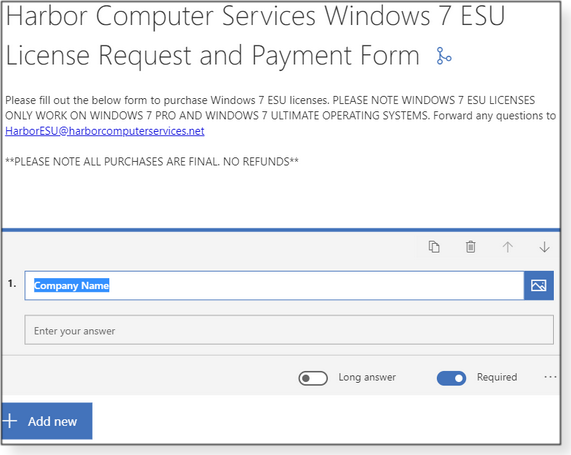The height and width of the screenshot is (455, 571).
Task: Select question number 1 label
Action: pos(12,284)
